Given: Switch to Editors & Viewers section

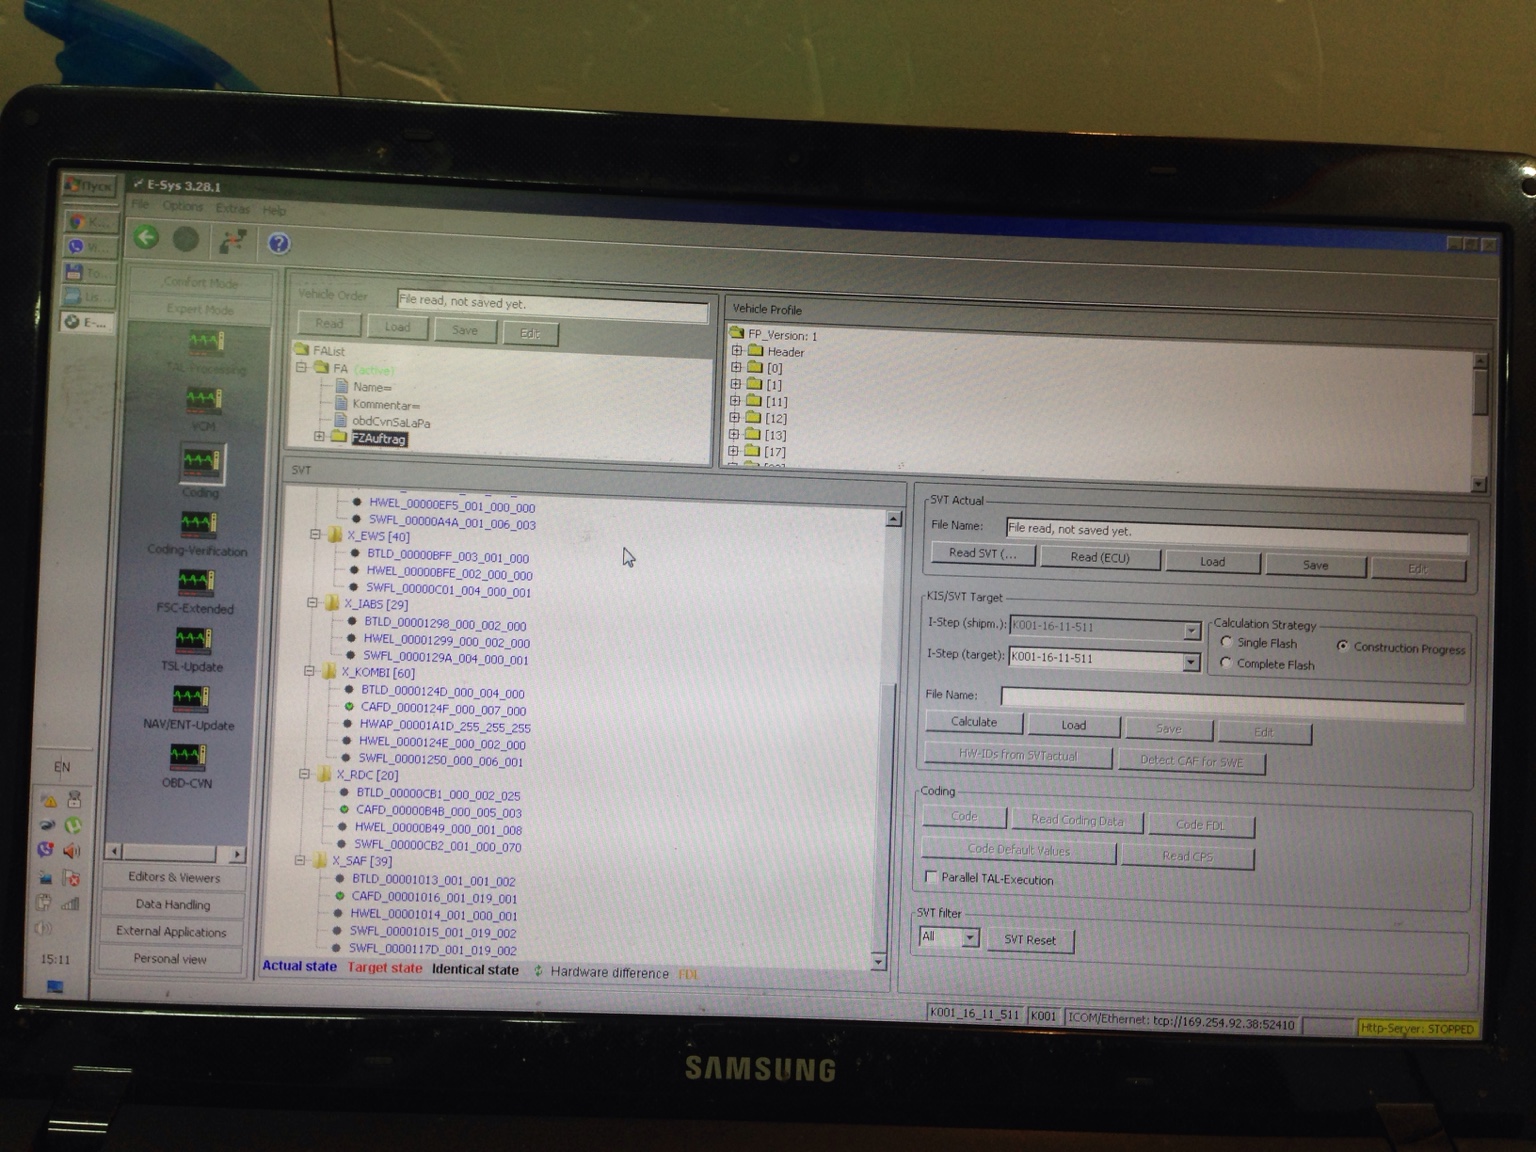Looking at the screenshot, I should coord(174,877).
